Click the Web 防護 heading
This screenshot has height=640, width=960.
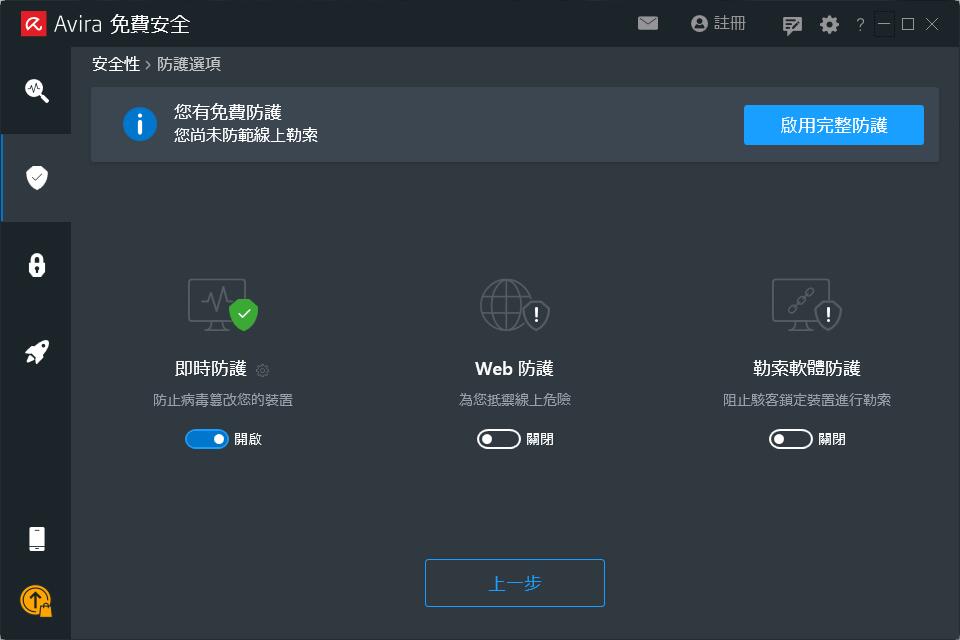pyautogui.click(x=514, y=369)
